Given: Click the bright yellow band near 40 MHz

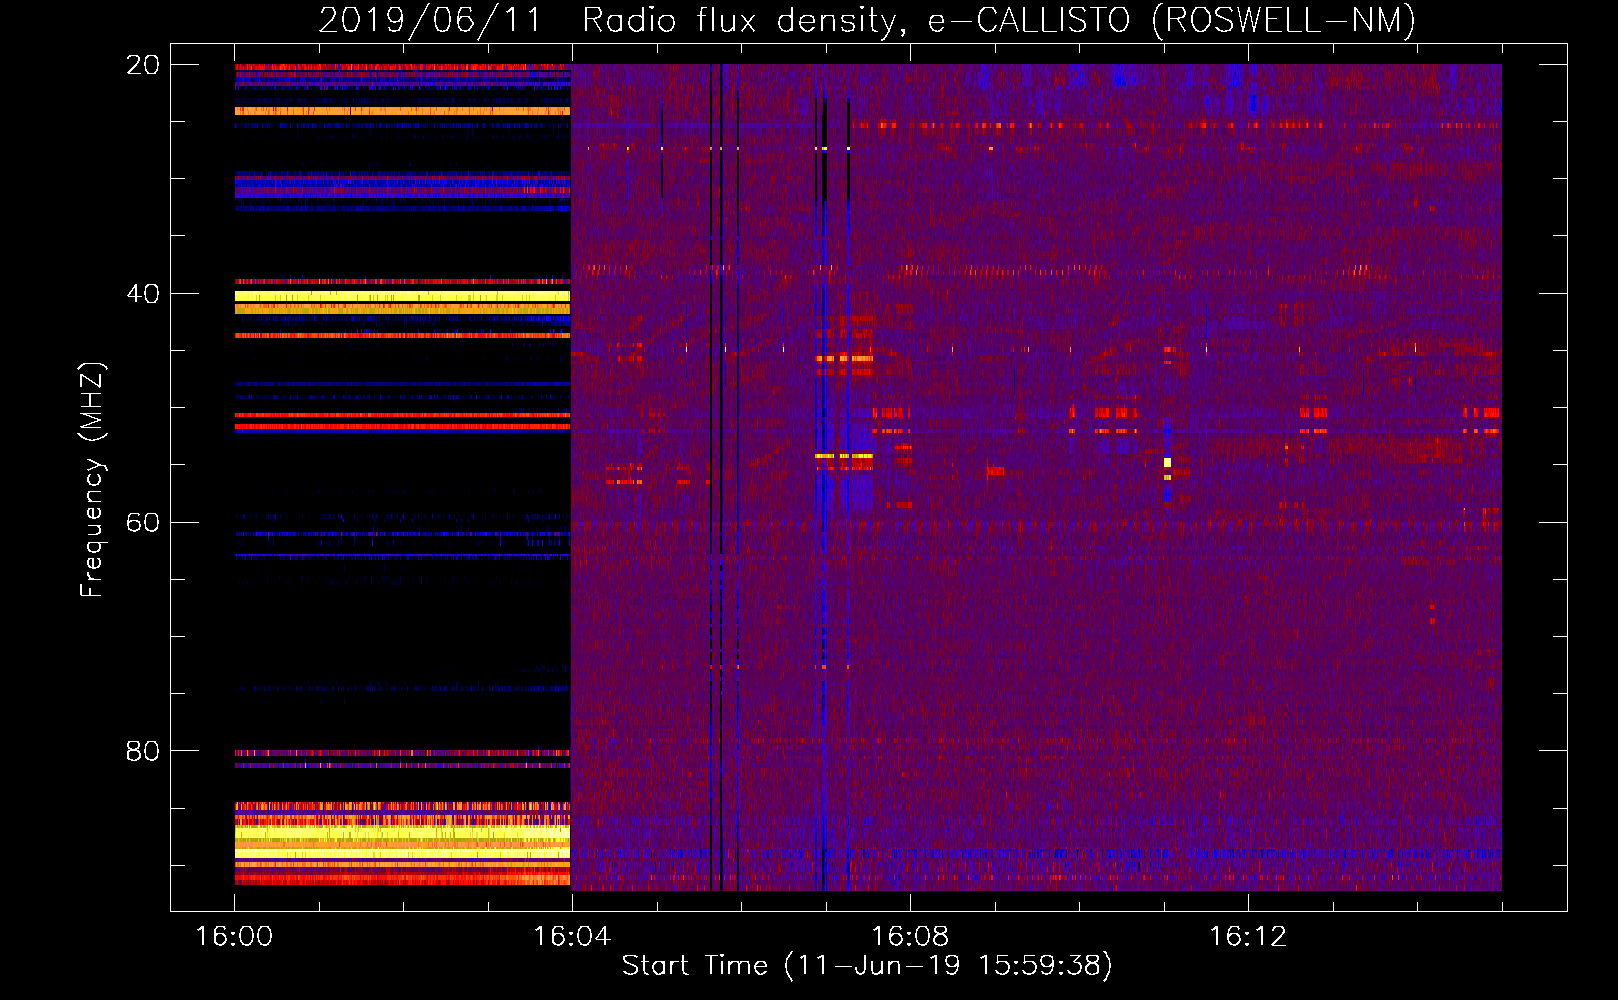Looking at the screenshot, I should coord(402,297).
